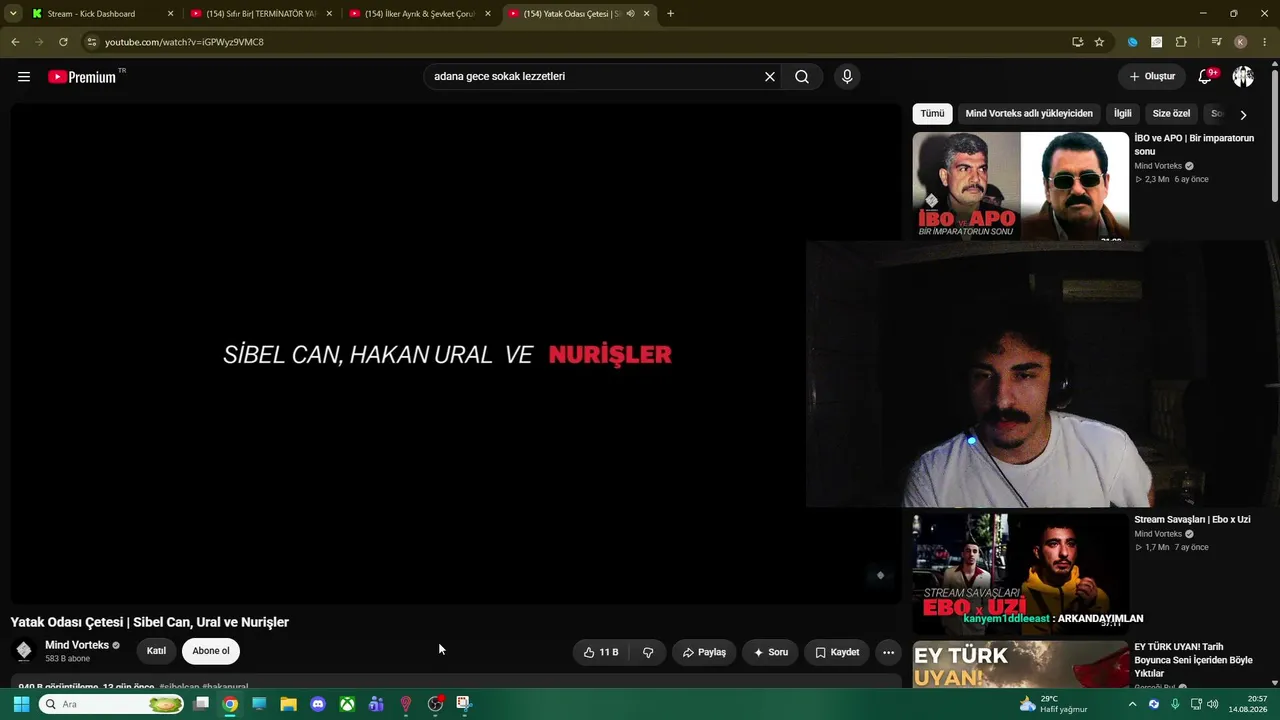Open Chrome three-dot menu
1280x720 pixels.
pos(1265,42)
